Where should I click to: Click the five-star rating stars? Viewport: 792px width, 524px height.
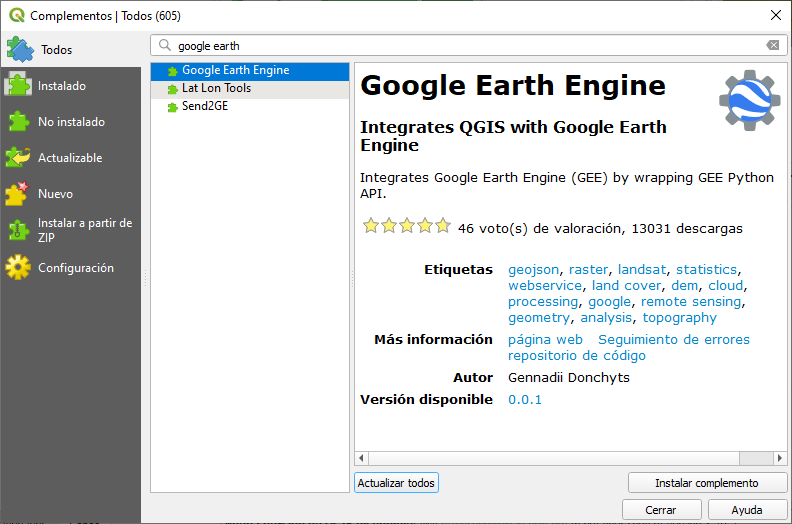click(407, 226)
